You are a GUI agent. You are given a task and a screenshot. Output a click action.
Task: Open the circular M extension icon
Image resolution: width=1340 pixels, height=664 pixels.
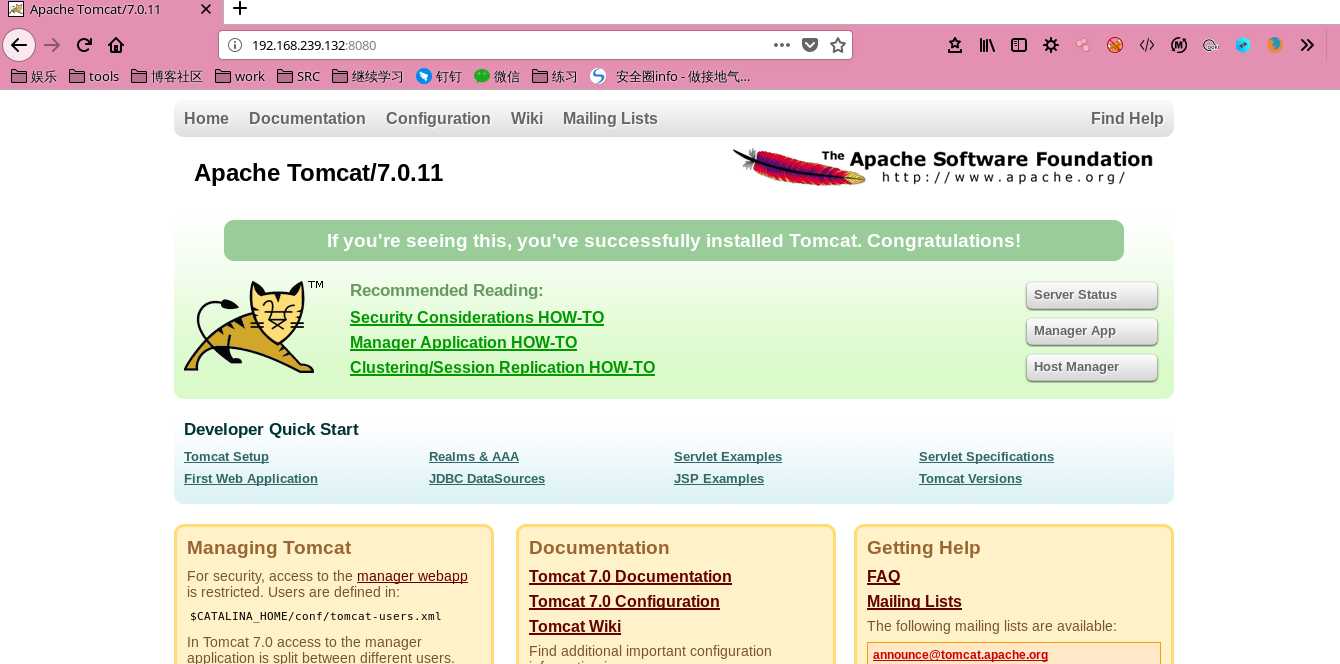point(1179,45)
